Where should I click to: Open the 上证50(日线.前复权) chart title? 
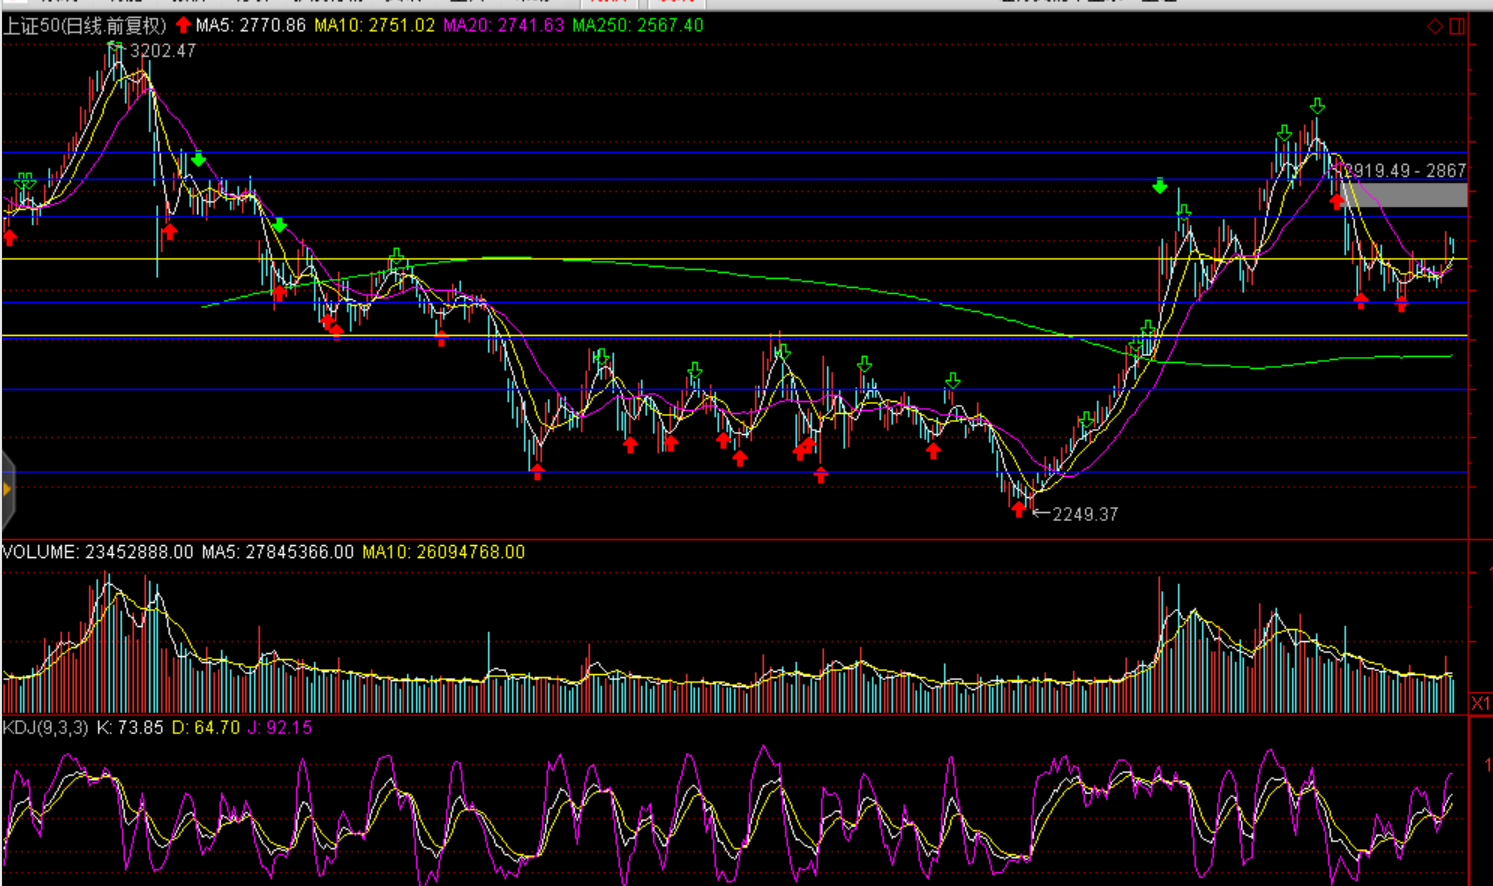click(84, 26)
